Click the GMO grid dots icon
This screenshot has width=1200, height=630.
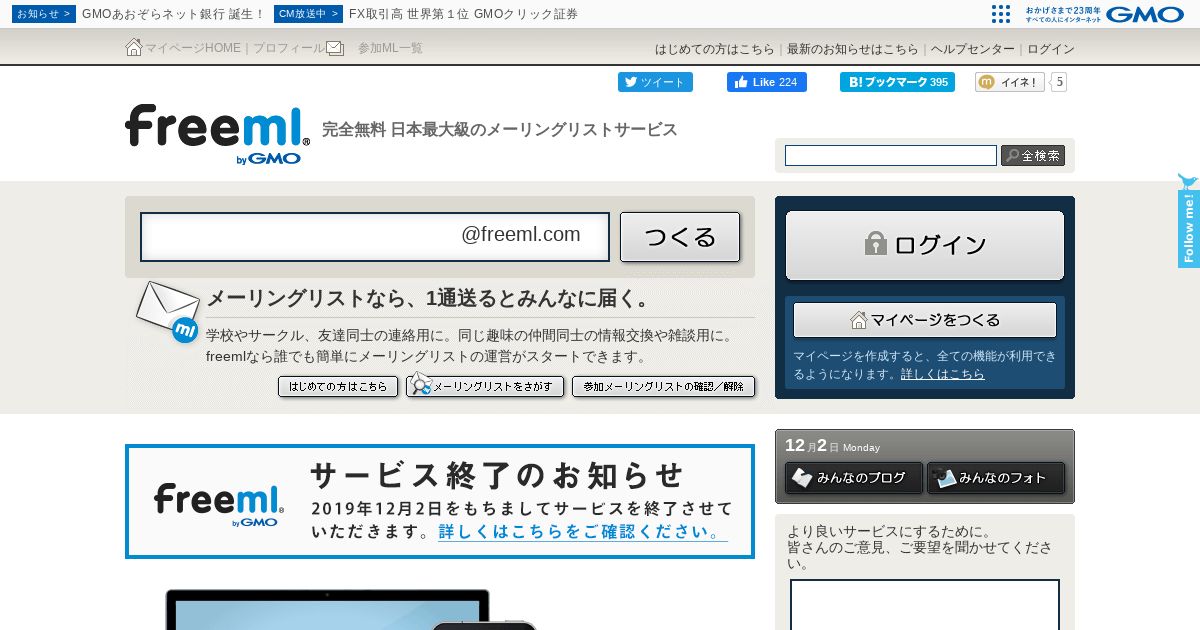[1001, 14]
